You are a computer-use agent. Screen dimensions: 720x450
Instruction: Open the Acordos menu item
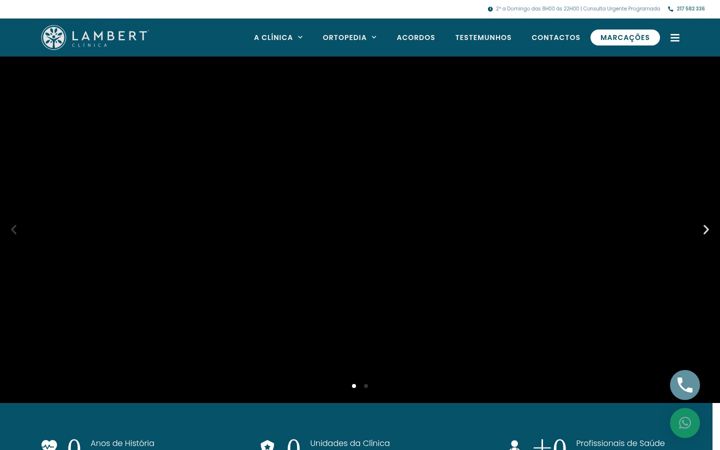(416, 38)
